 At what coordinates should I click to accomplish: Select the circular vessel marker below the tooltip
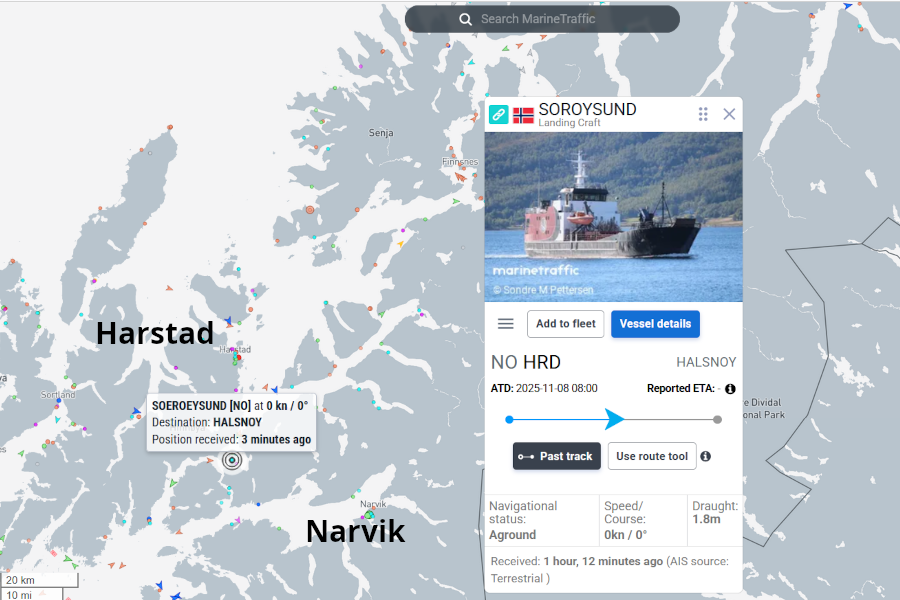pyautogui.click(x=232, y=460)
